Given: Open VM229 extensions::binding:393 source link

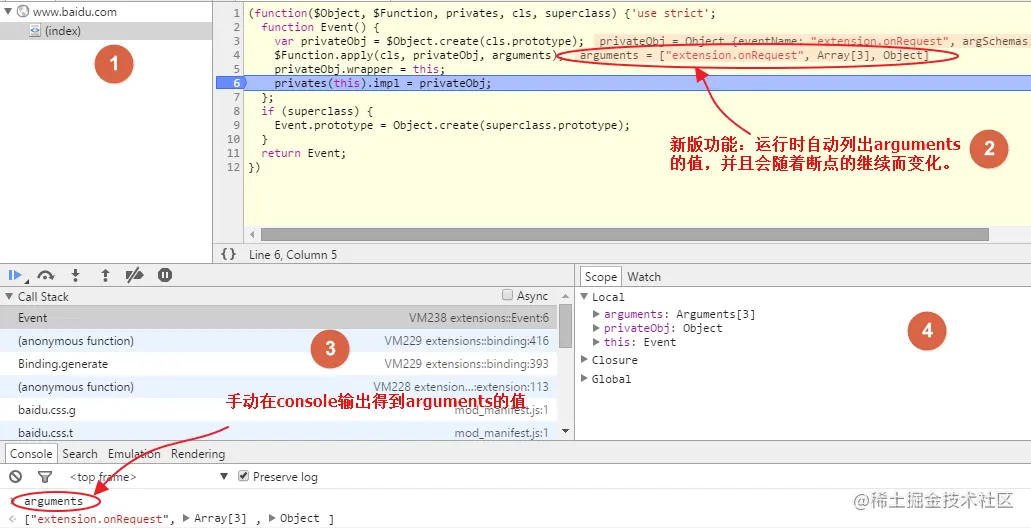Looking at the screenshot, I should (467, 364).
